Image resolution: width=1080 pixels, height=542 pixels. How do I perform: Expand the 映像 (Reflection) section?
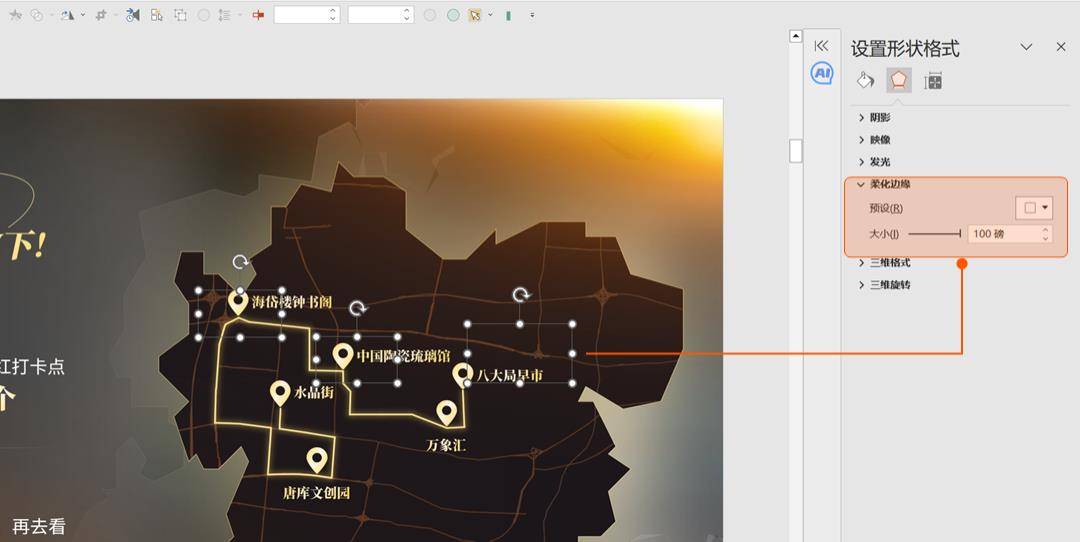tap(880, 140)
